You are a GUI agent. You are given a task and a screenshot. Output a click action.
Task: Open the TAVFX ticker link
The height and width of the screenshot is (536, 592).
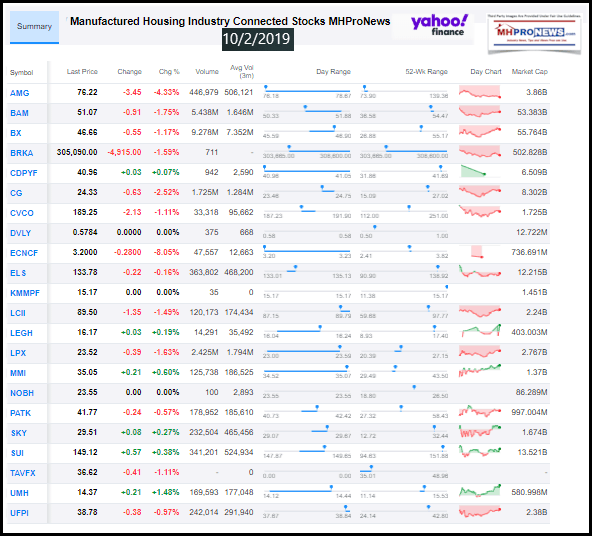coord(23,473)
